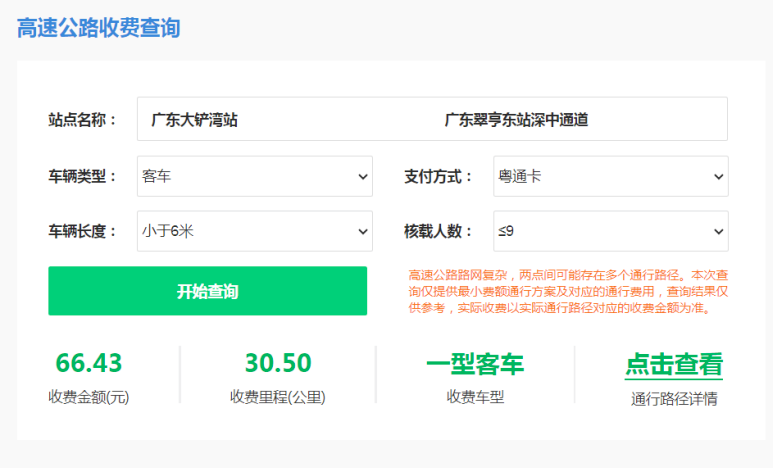Click the 站点名称 label
Screen dimensions: 773x468
click(x=82, y=120)
